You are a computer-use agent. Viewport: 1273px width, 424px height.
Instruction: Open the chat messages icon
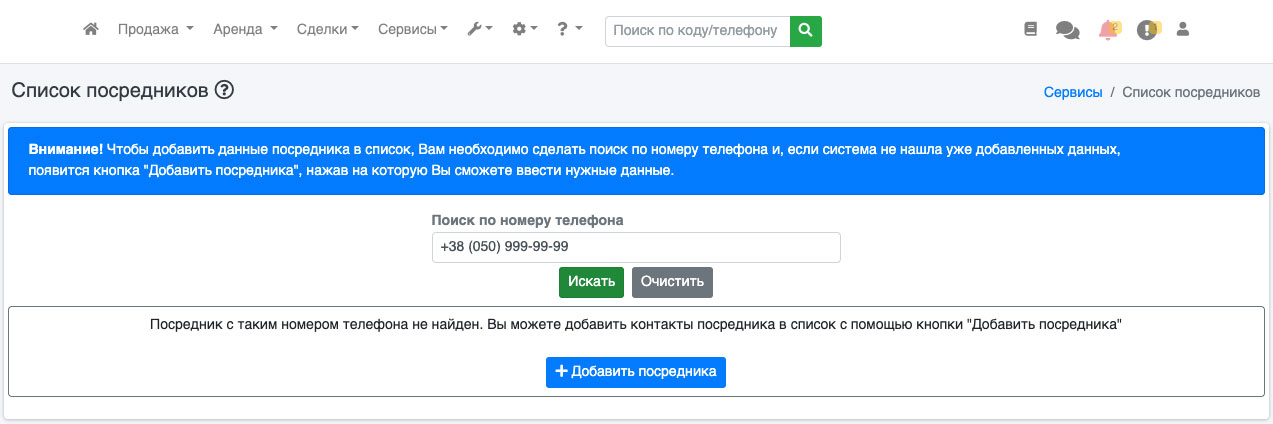coord(1067,31)
